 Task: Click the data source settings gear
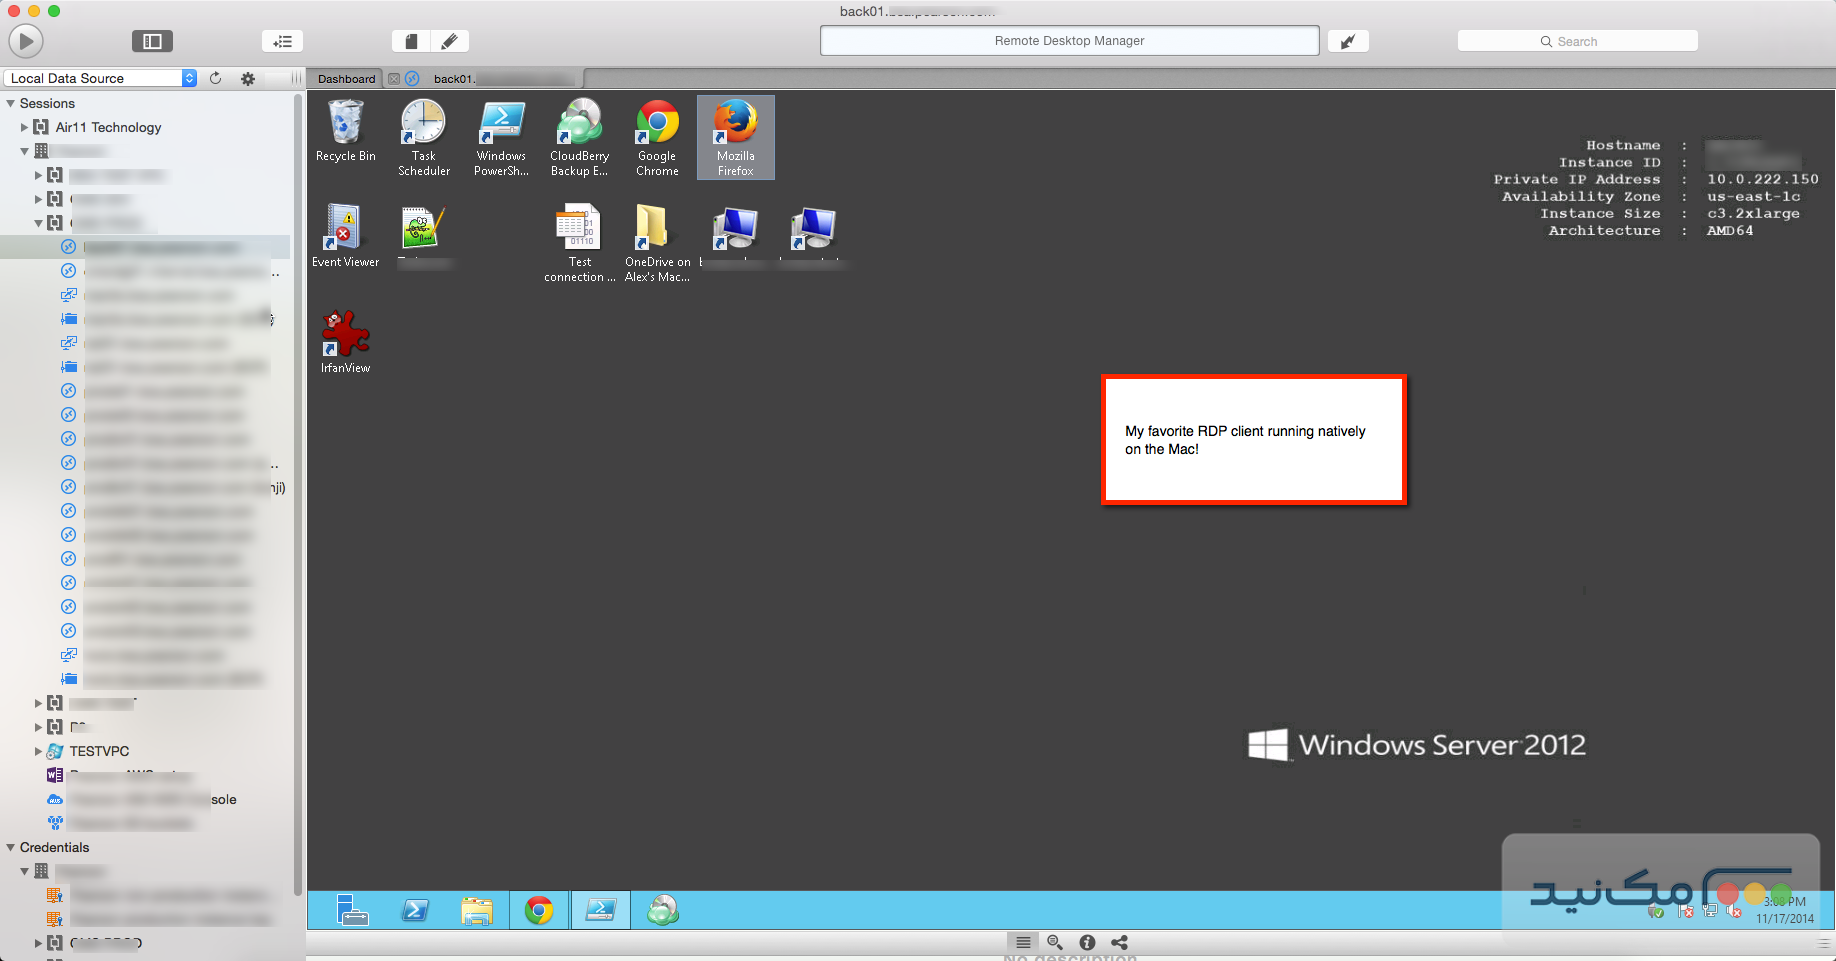[247, 78]
